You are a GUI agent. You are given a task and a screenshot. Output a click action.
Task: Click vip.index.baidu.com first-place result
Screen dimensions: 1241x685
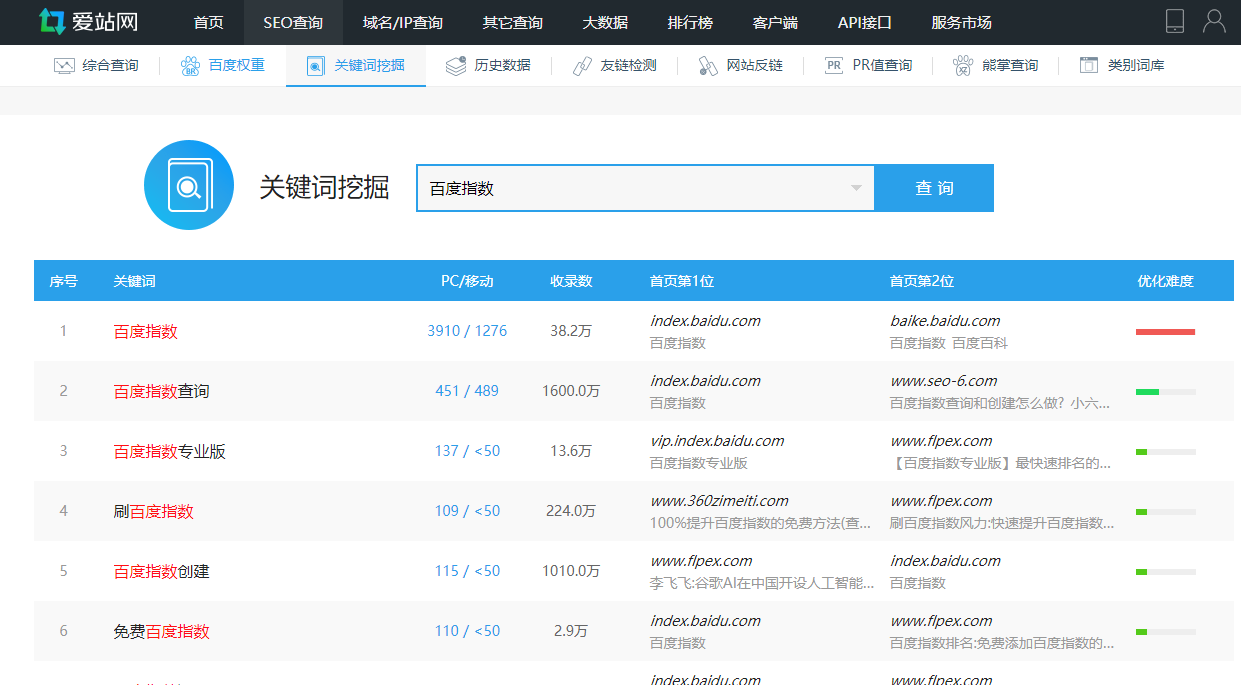[717, 441]
